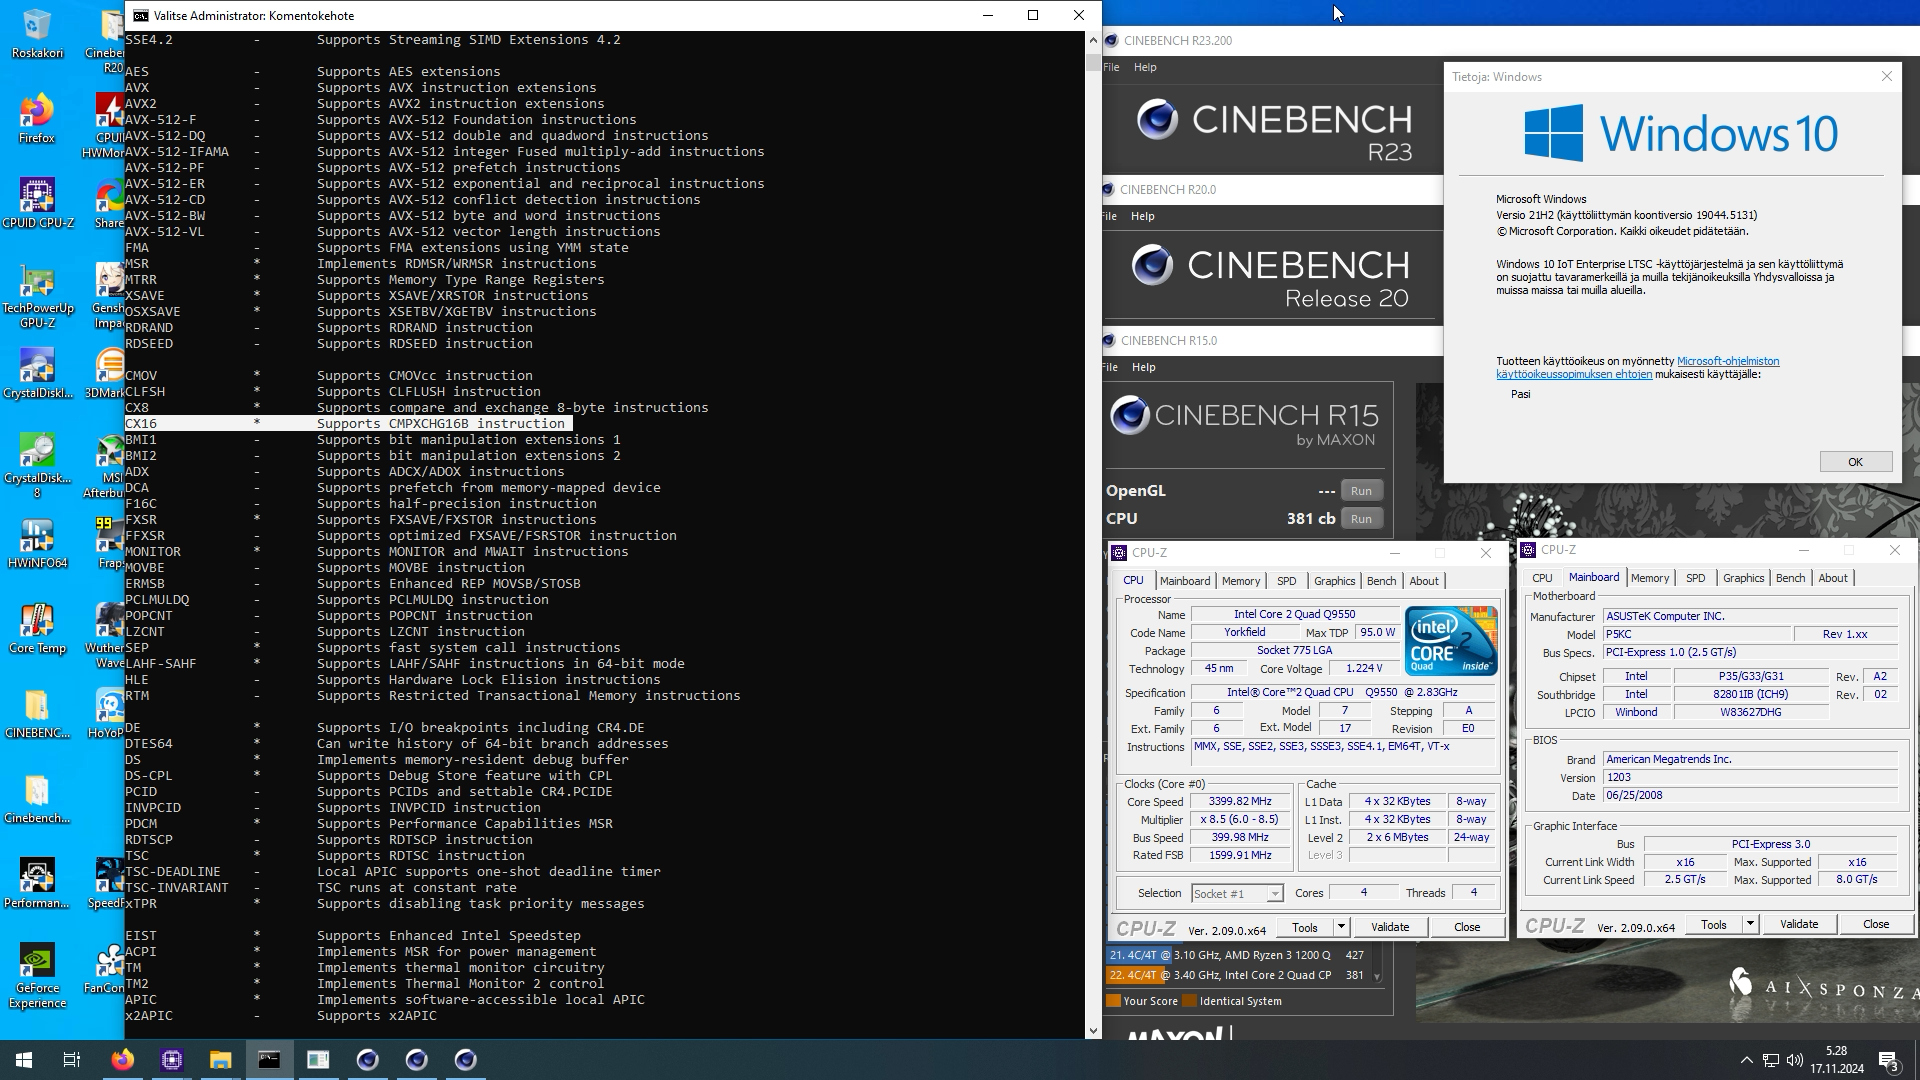Screen dimensions: 1920x1080
Task: Launch CPUID CPU-Z desktop icon
Action: [37, 203]
